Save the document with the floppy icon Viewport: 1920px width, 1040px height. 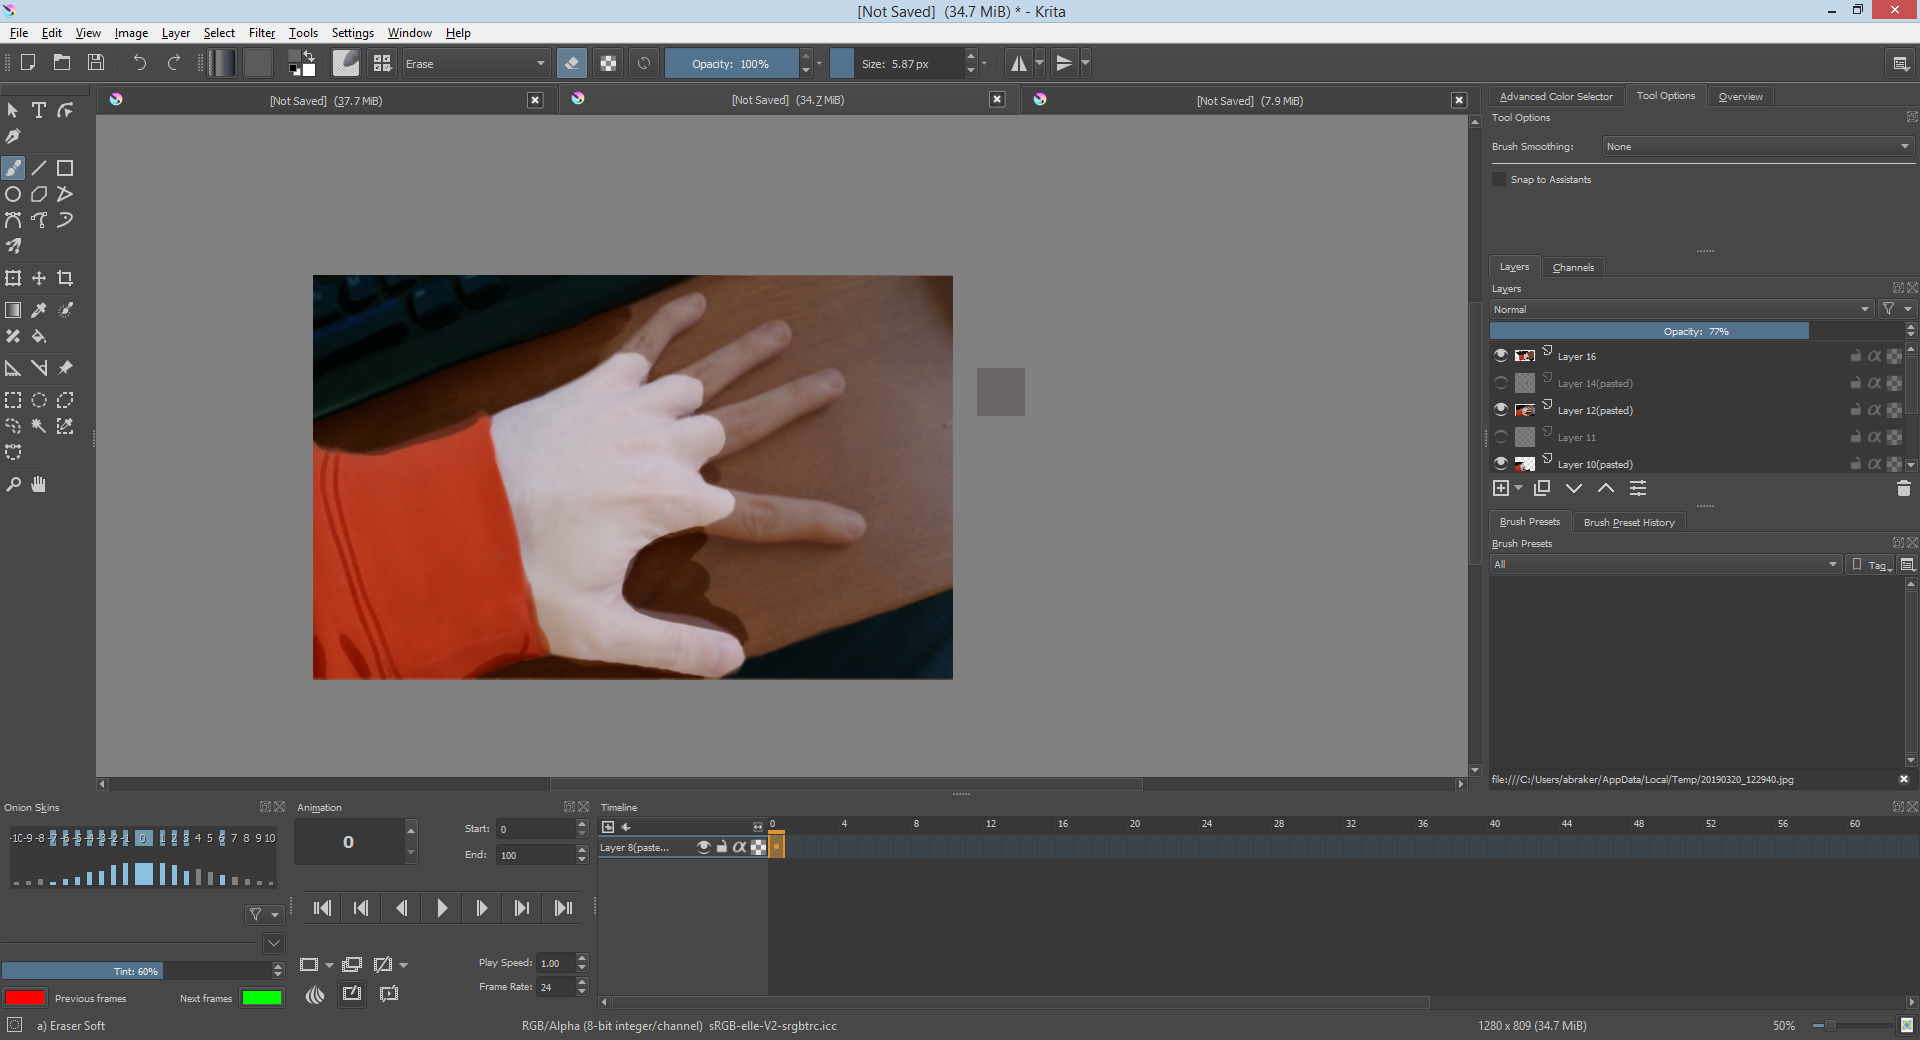click(96, 63)
